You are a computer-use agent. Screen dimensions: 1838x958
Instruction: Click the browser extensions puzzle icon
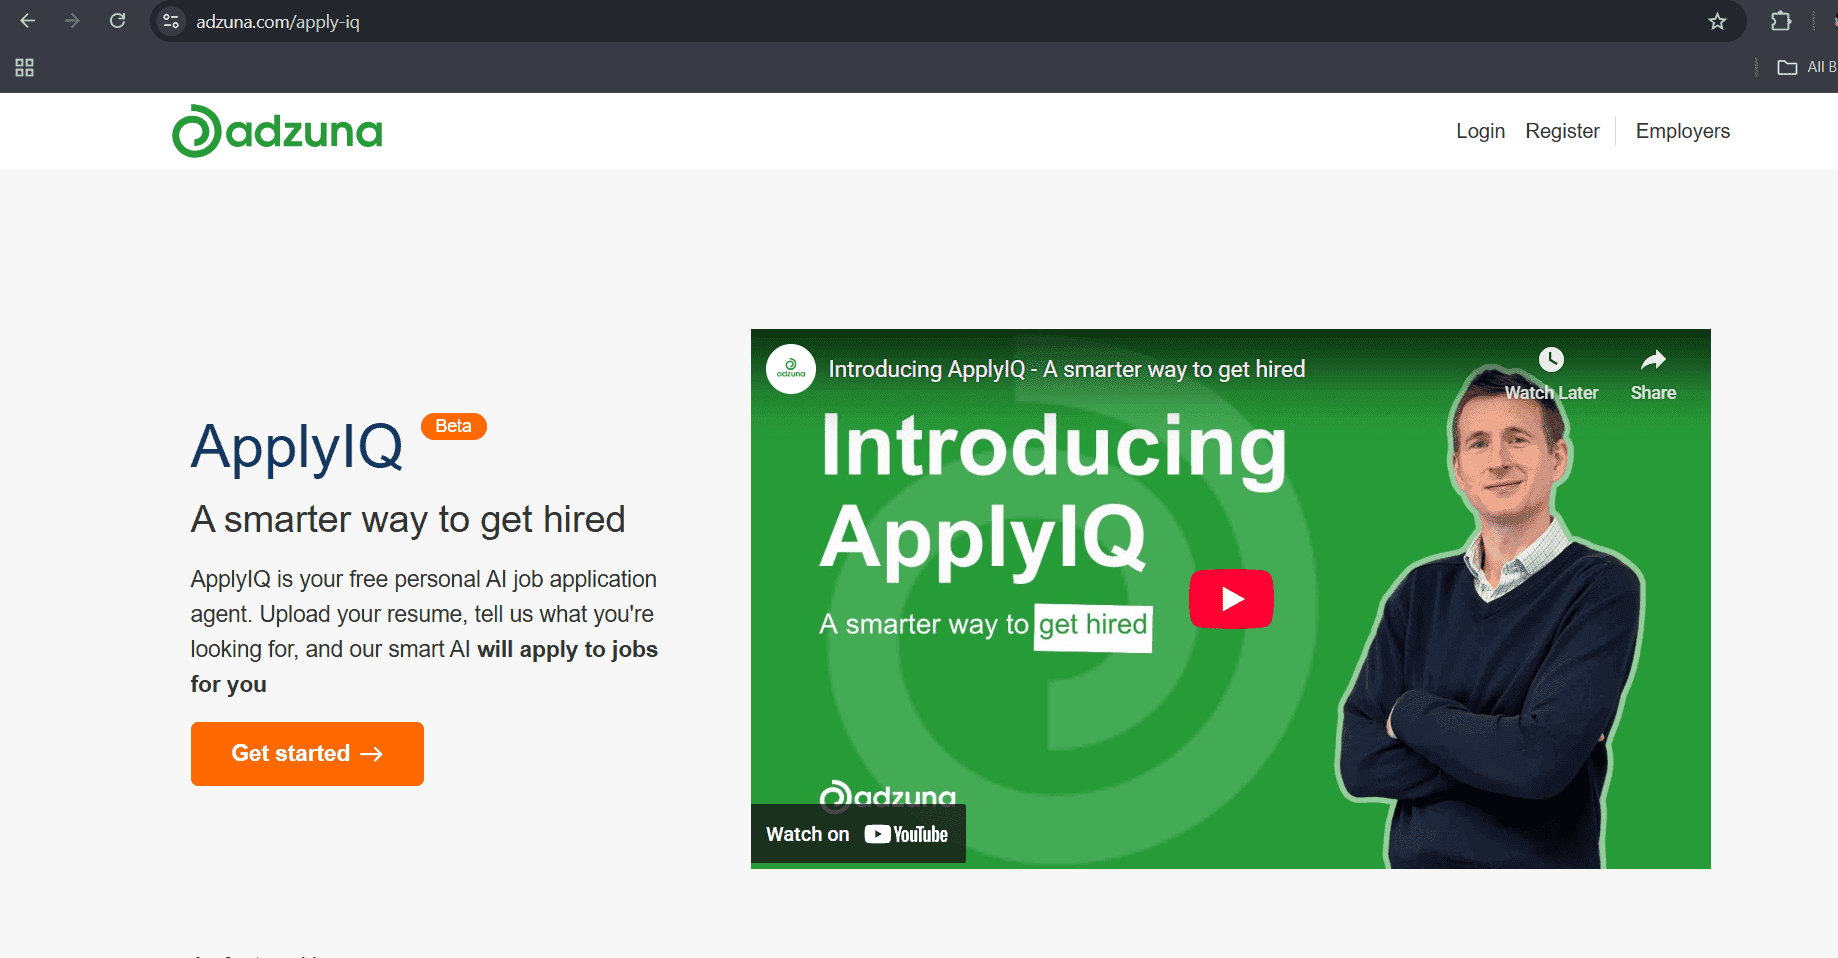(1781, 20)
